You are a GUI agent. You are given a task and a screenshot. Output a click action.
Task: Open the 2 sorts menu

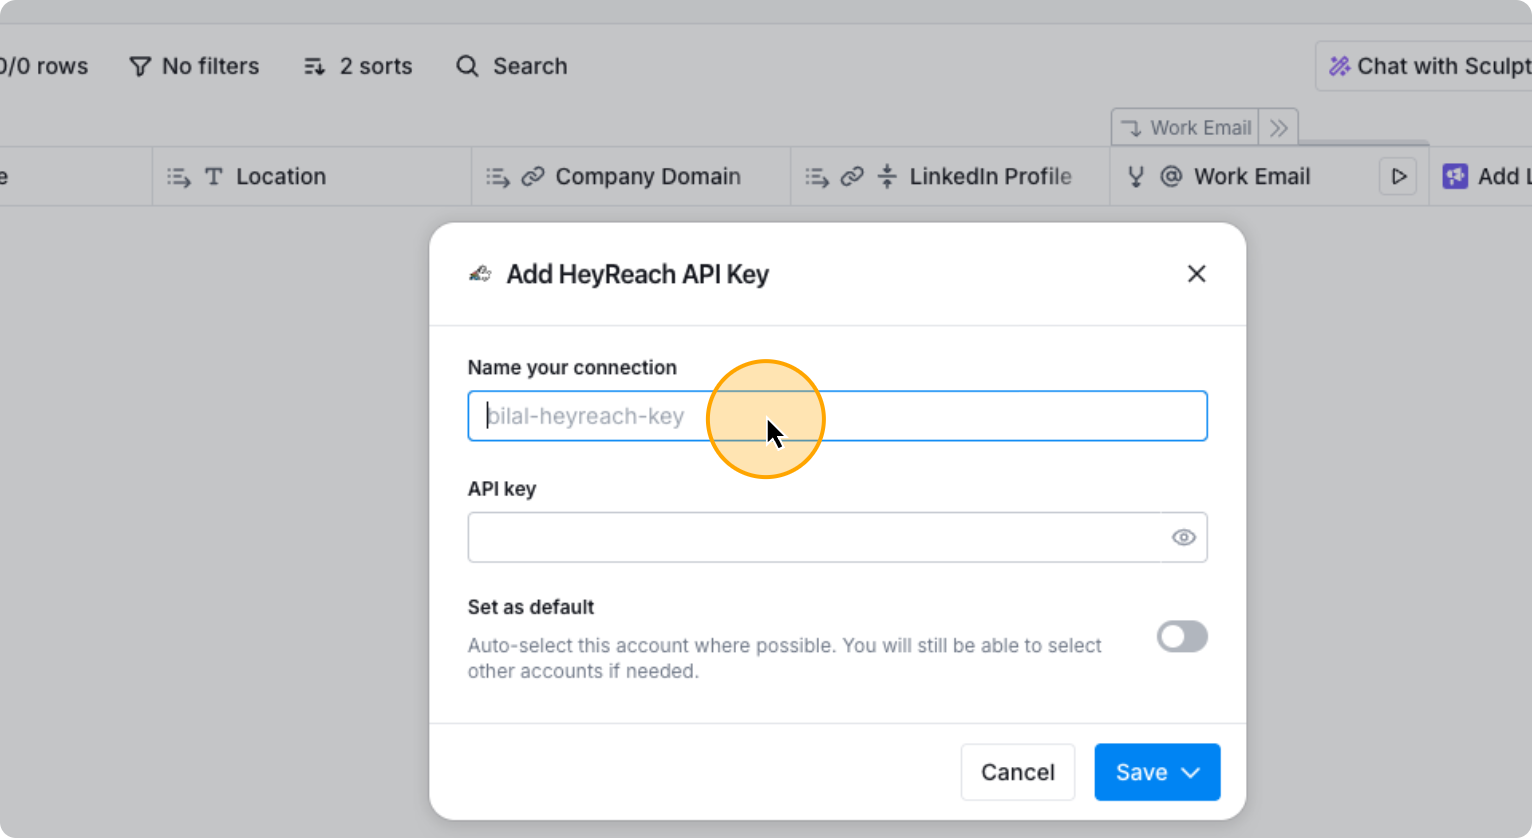[x=358, y=66]
